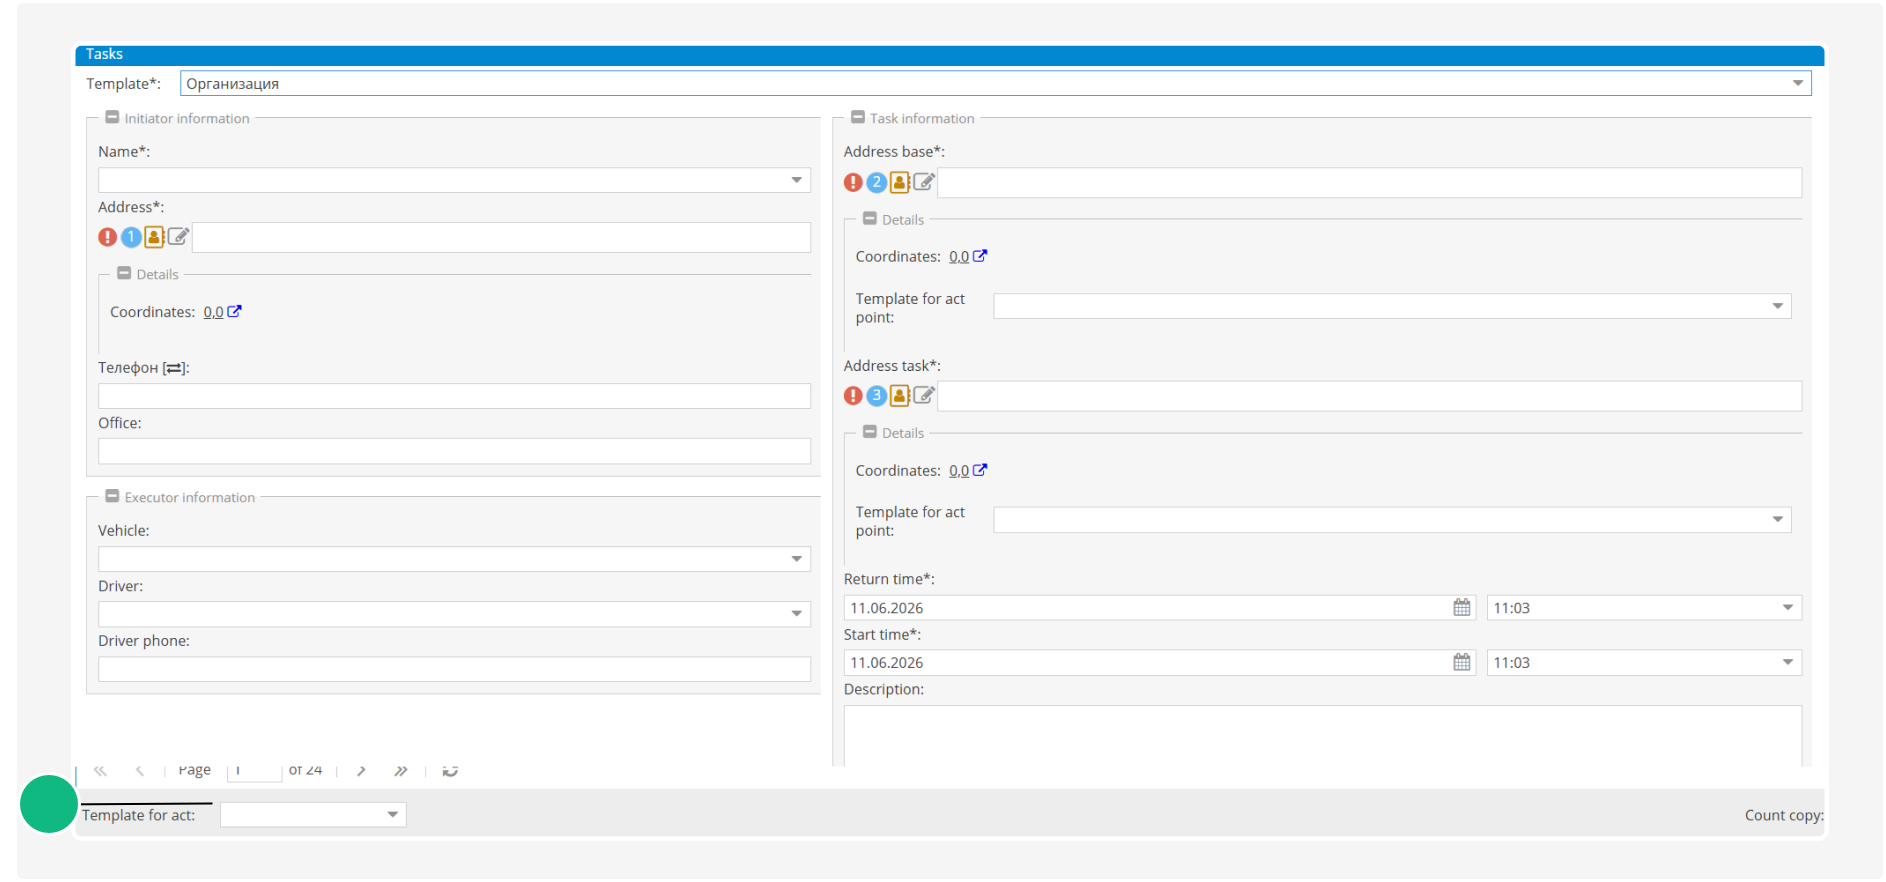Viewport: 1886px width, 882px height.
Task: Open external link icon beside Address base Coordinates
Action: [x=980, y=256]
